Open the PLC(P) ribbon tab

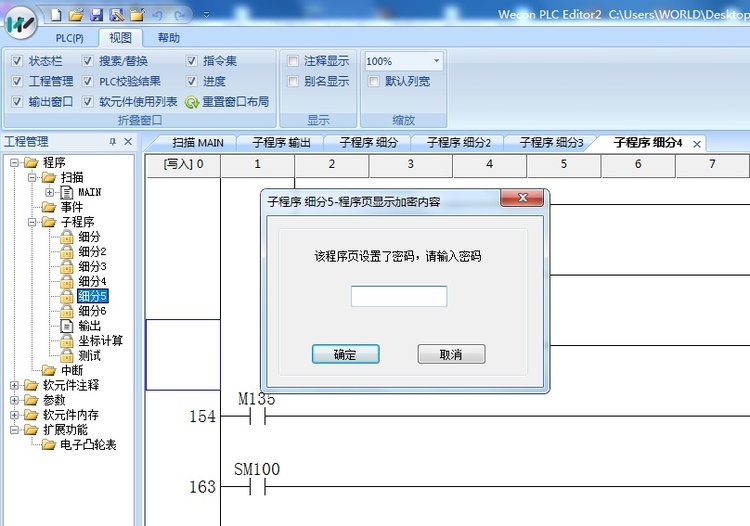69,38
